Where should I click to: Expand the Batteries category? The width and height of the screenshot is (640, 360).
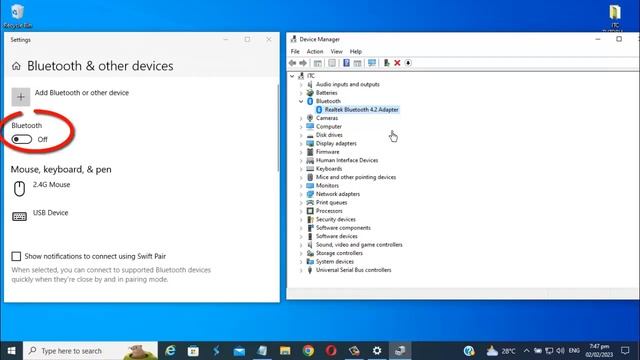point(301,93)
